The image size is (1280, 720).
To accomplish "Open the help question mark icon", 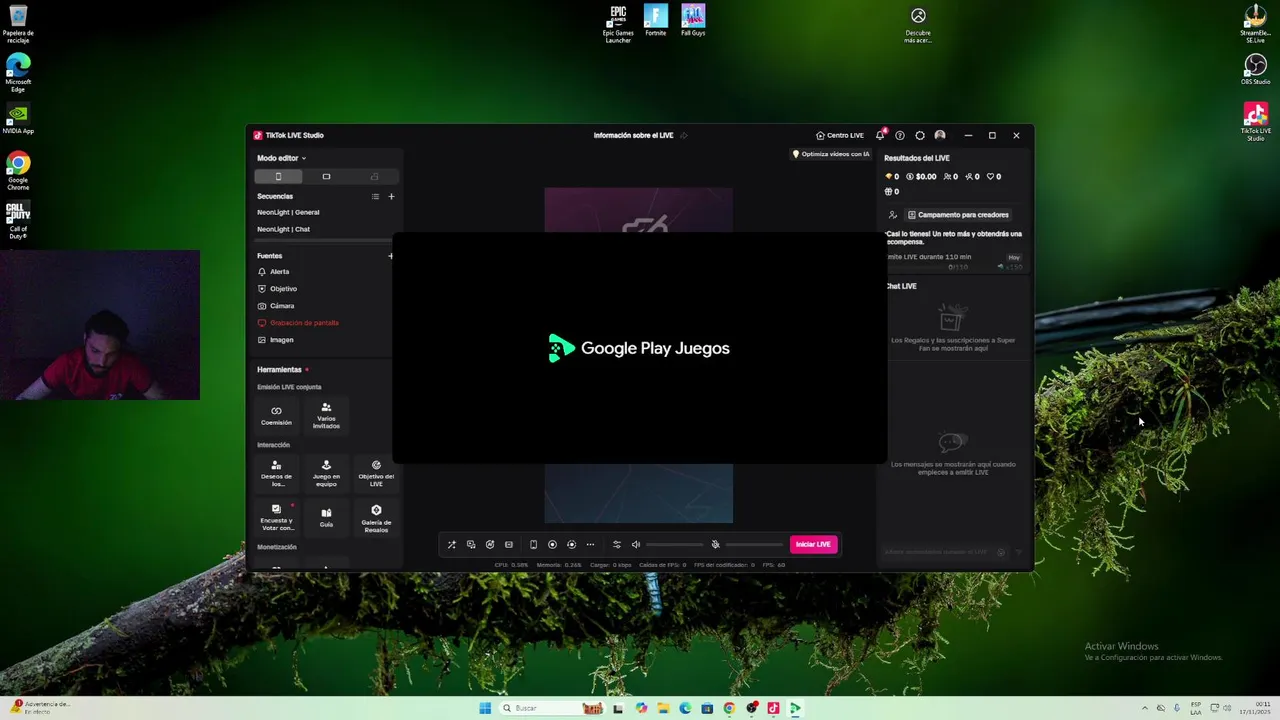I will point(900,135).
